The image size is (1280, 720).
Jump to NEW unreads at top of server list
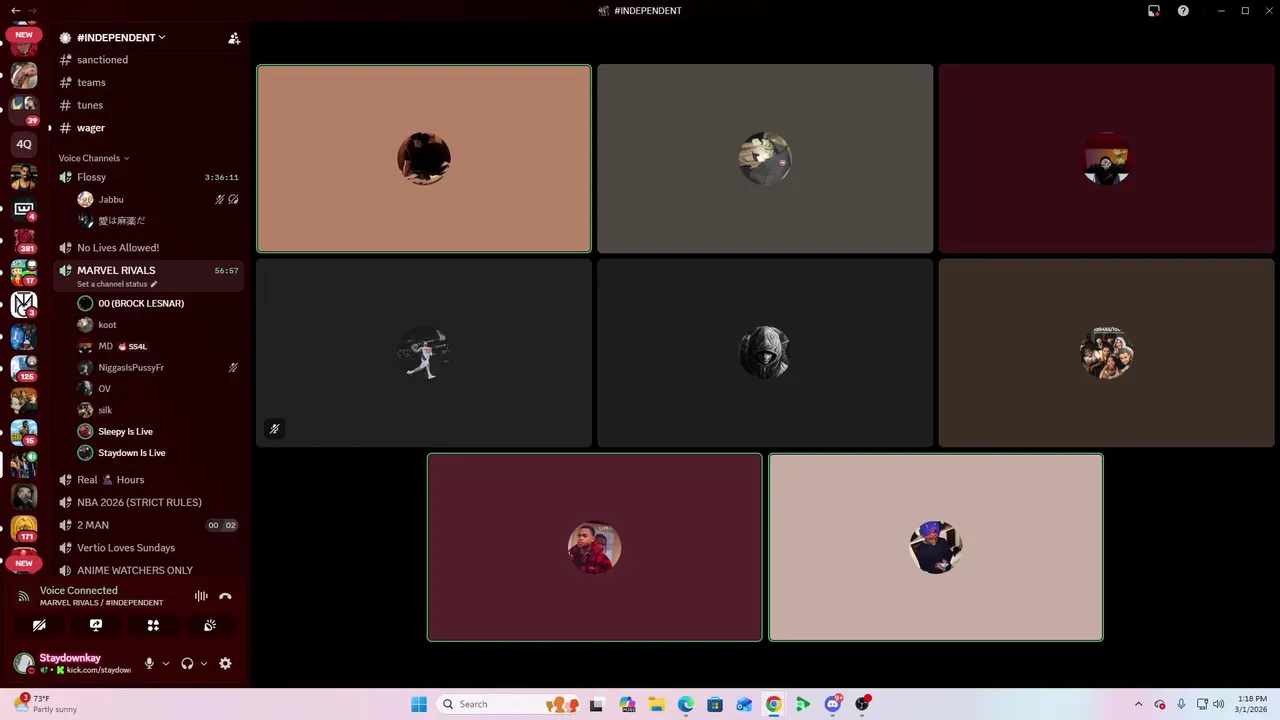tap(24, 35)
